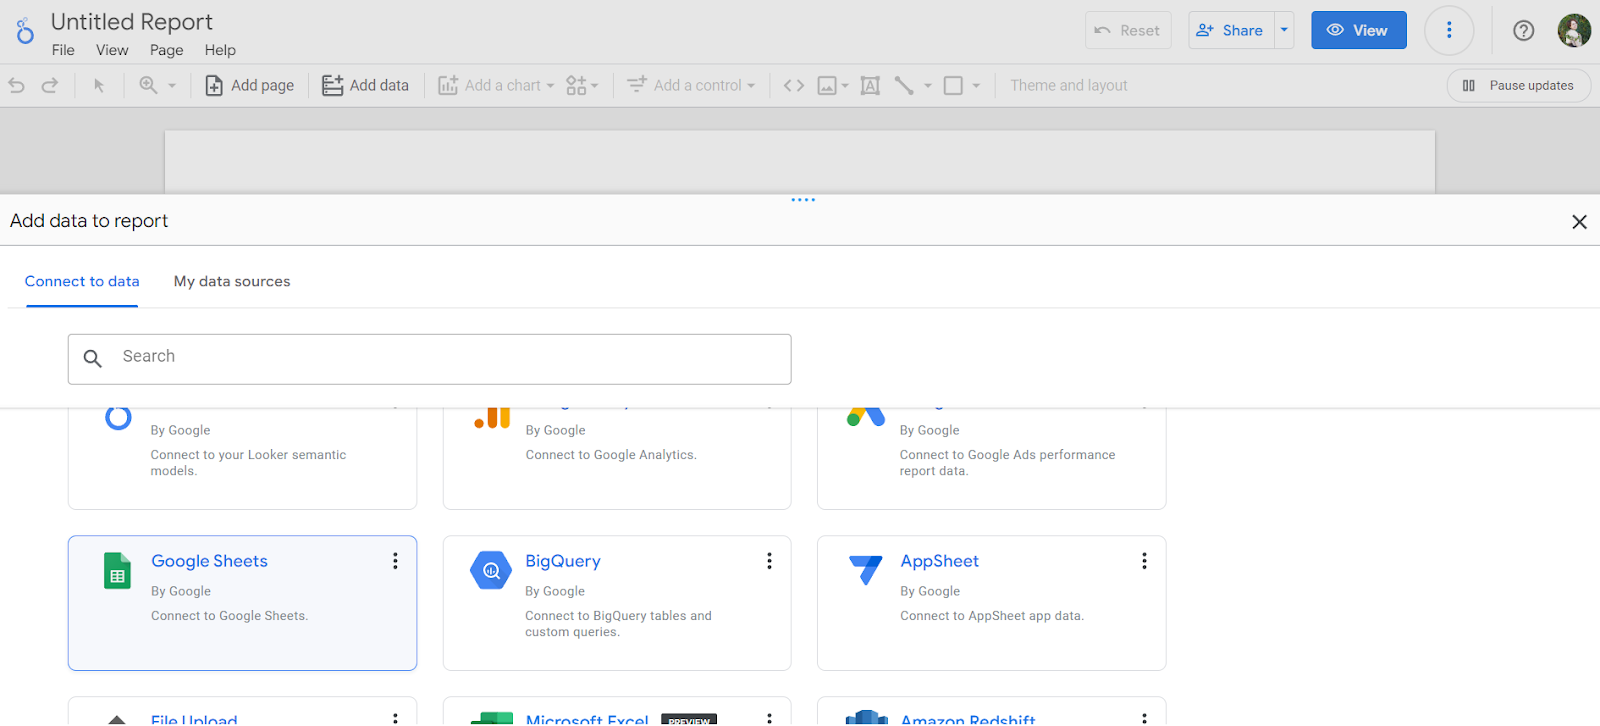Click the undo arrow icon
The image size is (1600, 726).
coord(17,86)
